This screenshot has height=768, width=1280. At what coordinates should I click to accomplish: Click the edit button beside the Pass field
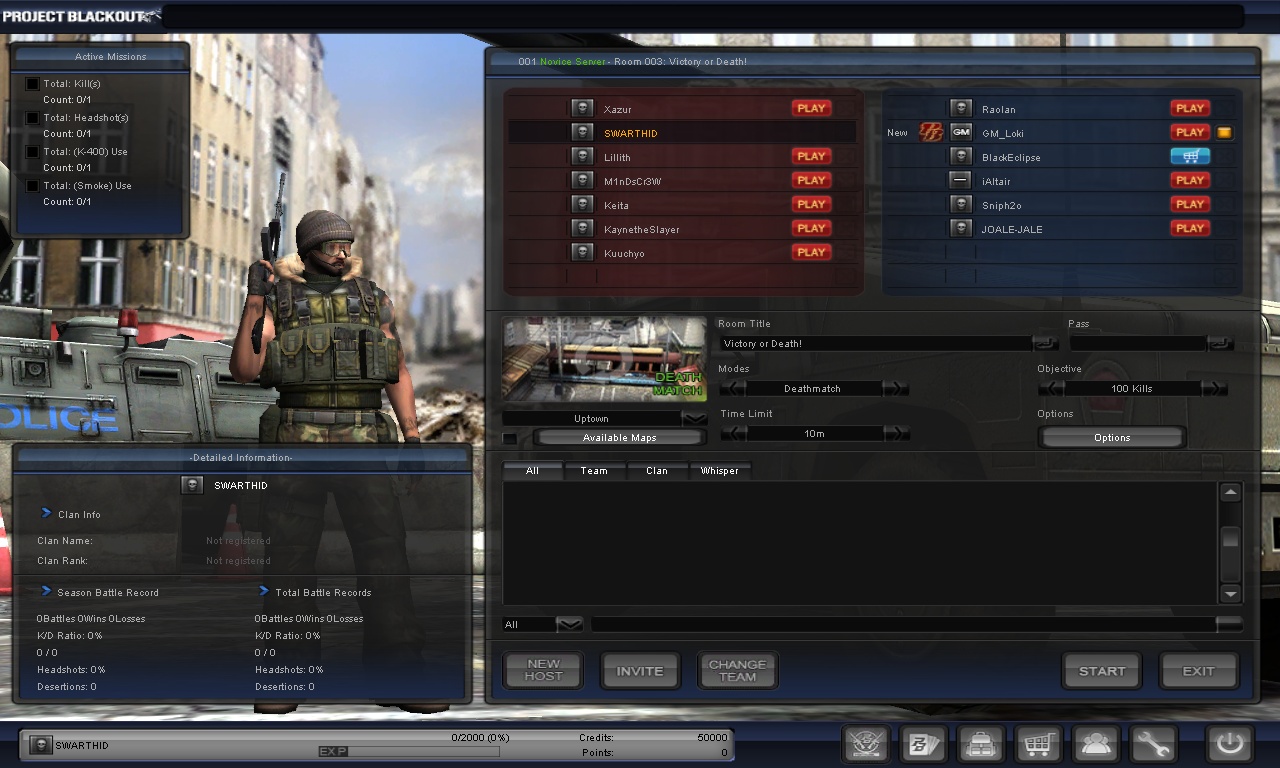[1220, 343]
